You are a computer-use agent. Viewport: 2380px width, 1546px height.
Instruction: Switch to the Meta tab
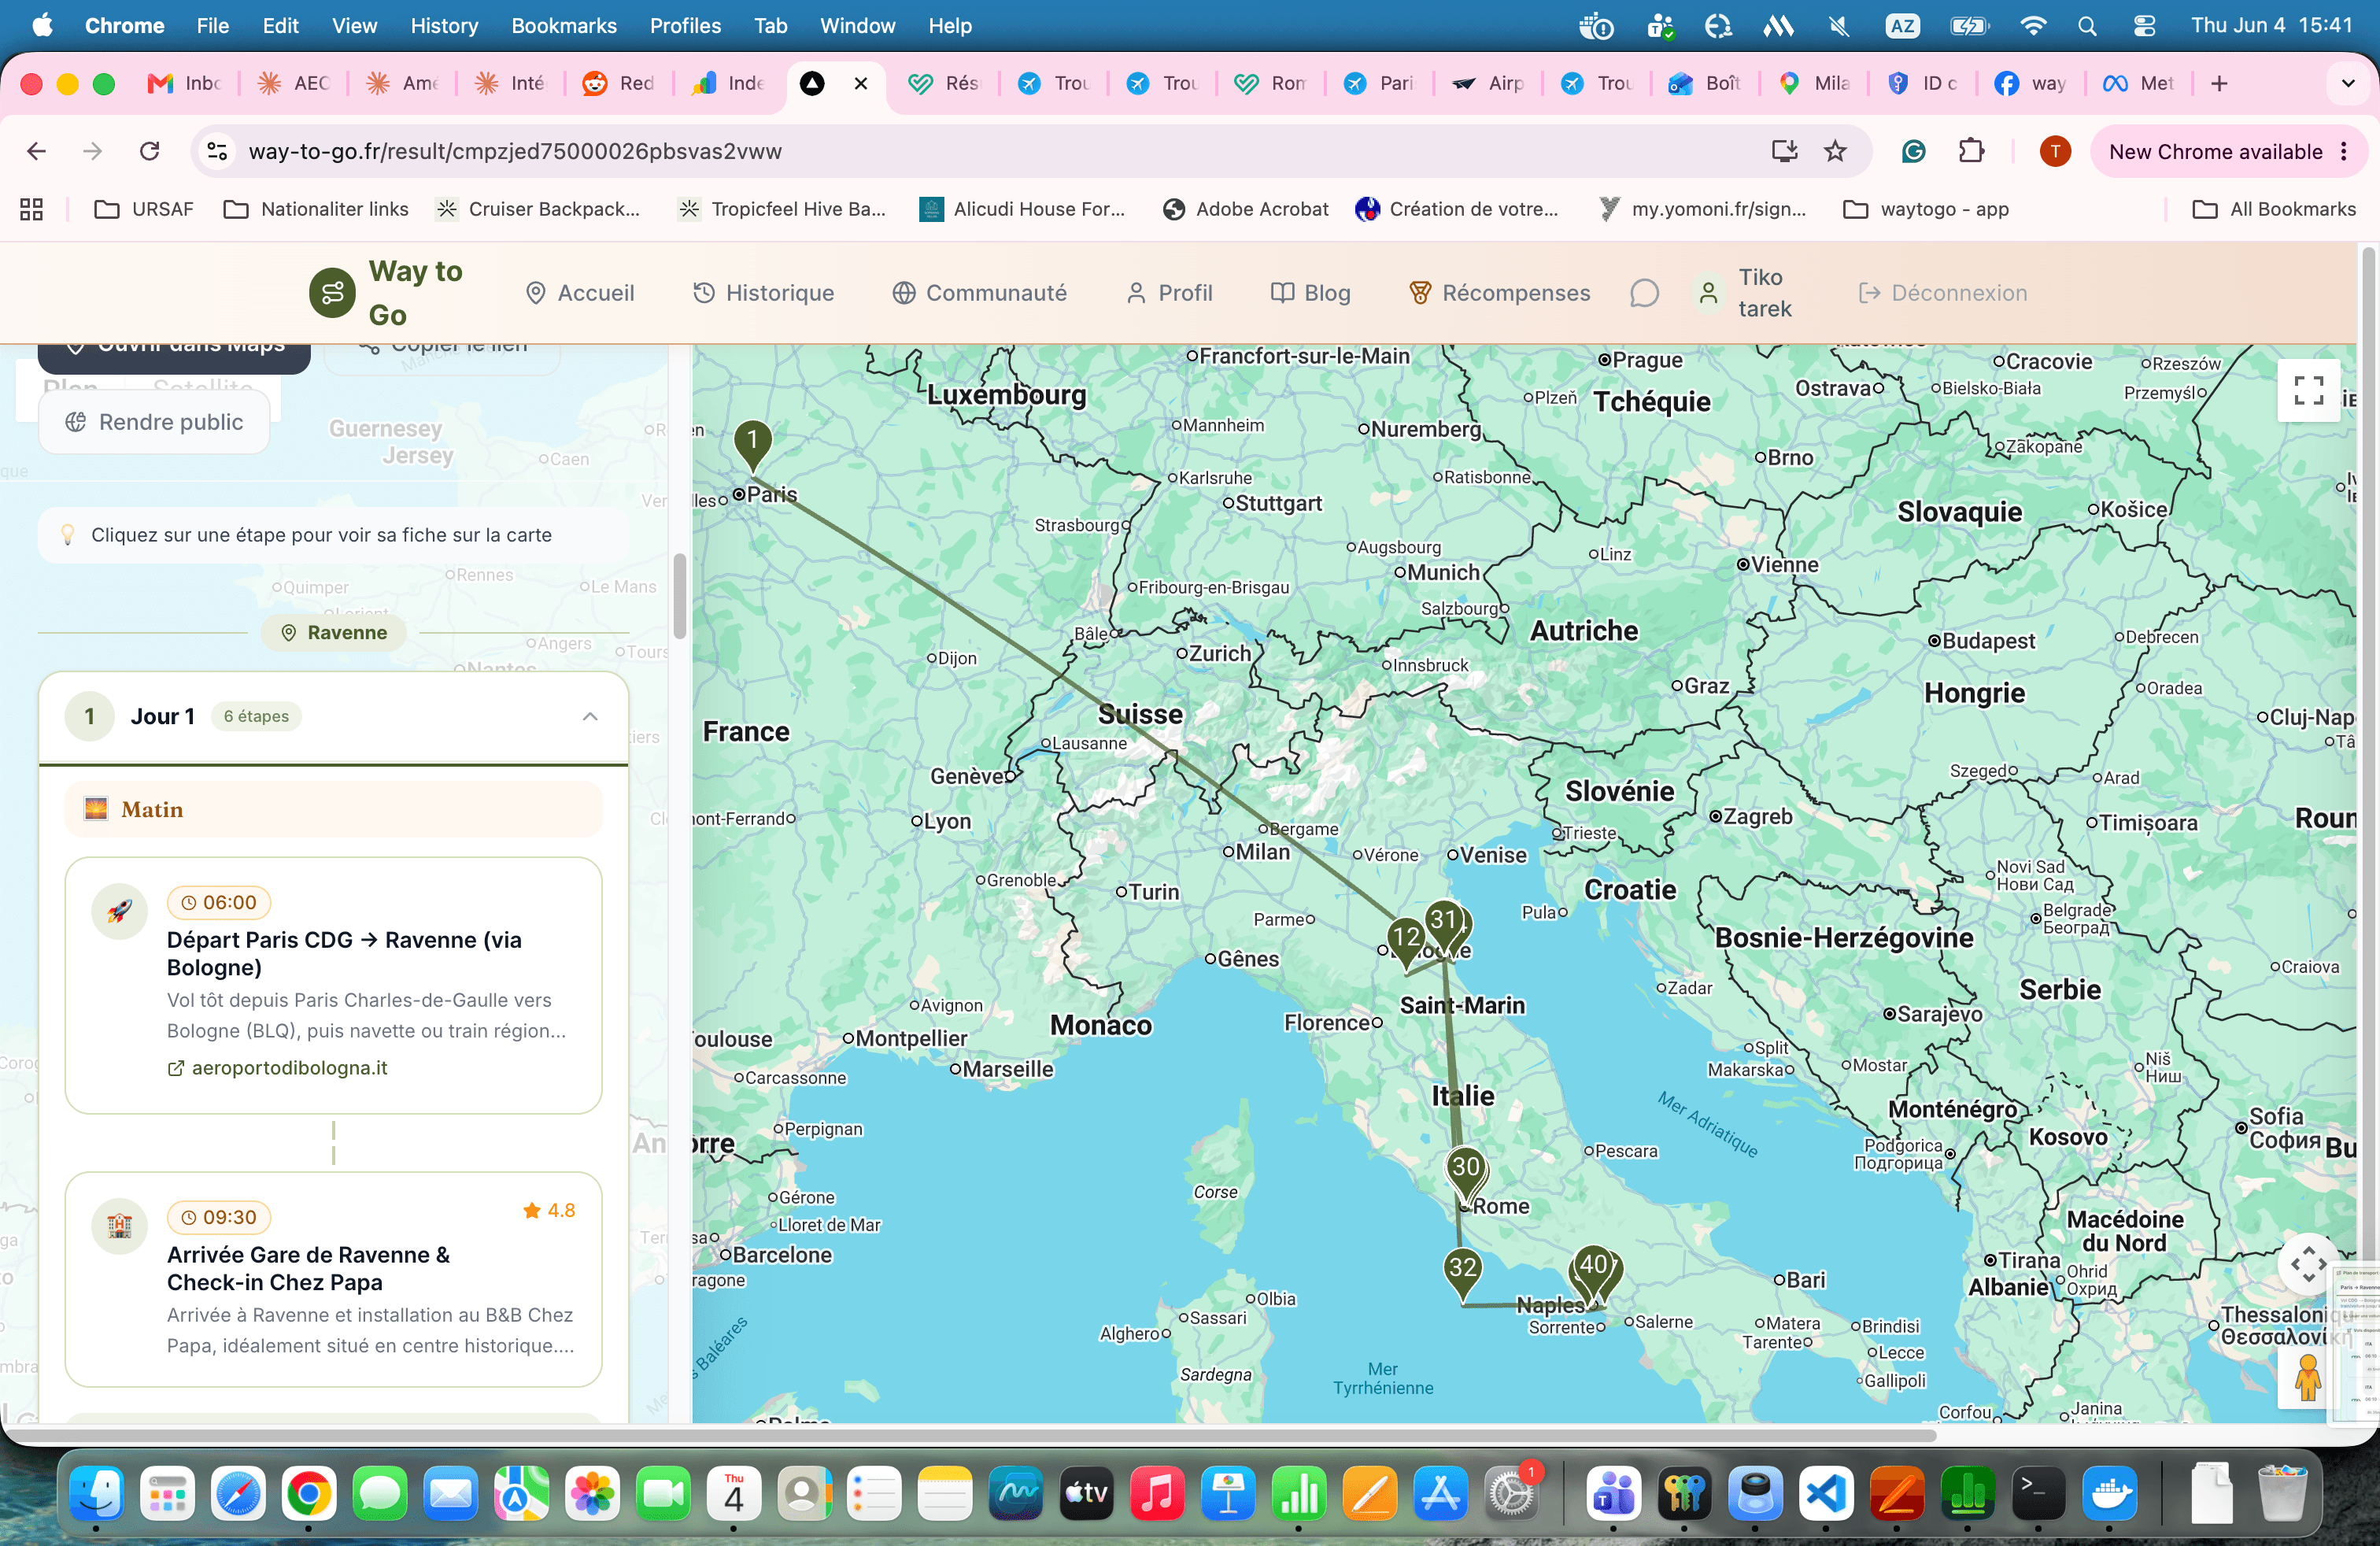(x=2140, y=83)
